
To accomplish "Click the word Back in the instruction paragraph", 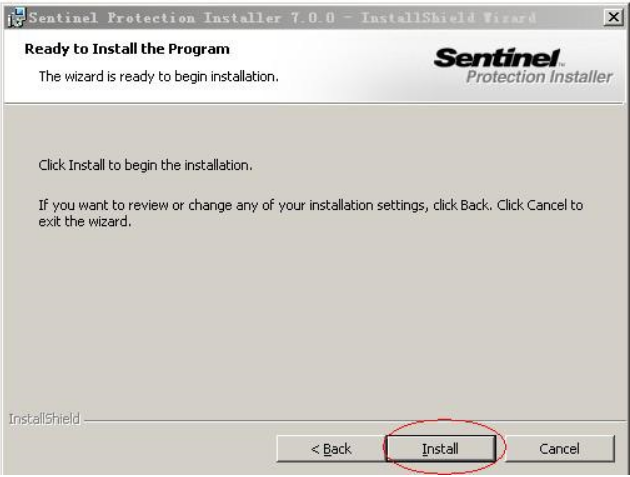I will [475, 205].
